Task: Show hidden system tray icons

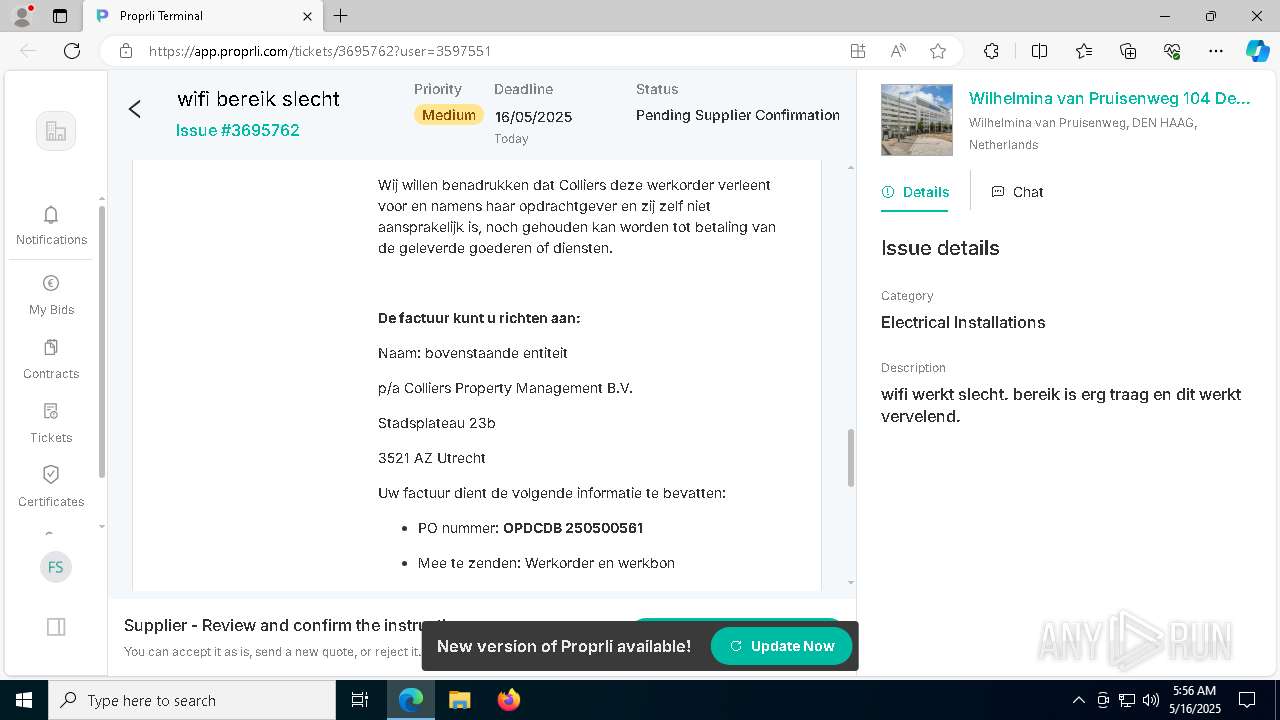Action: tap(1078, 700)
